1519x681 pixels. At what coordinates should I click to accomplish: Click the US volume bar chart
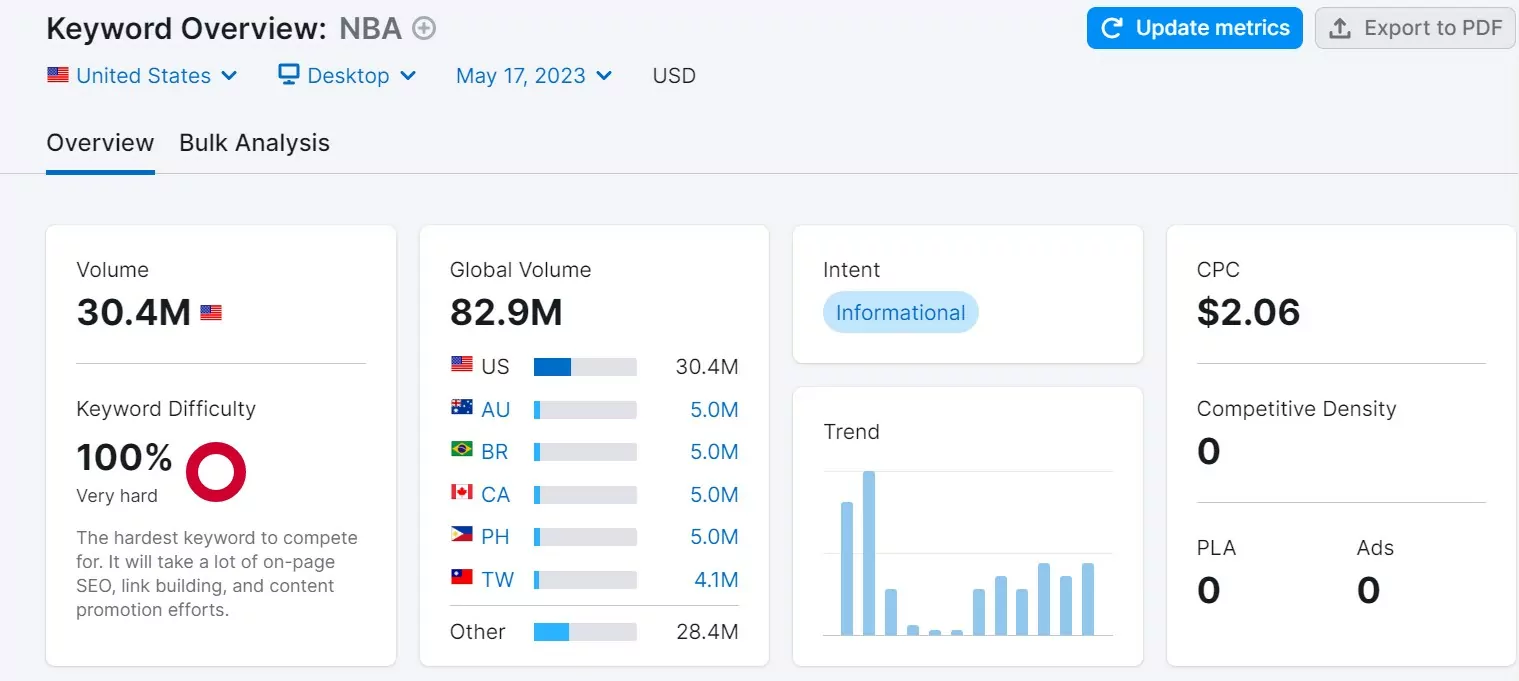pos(585,366)
